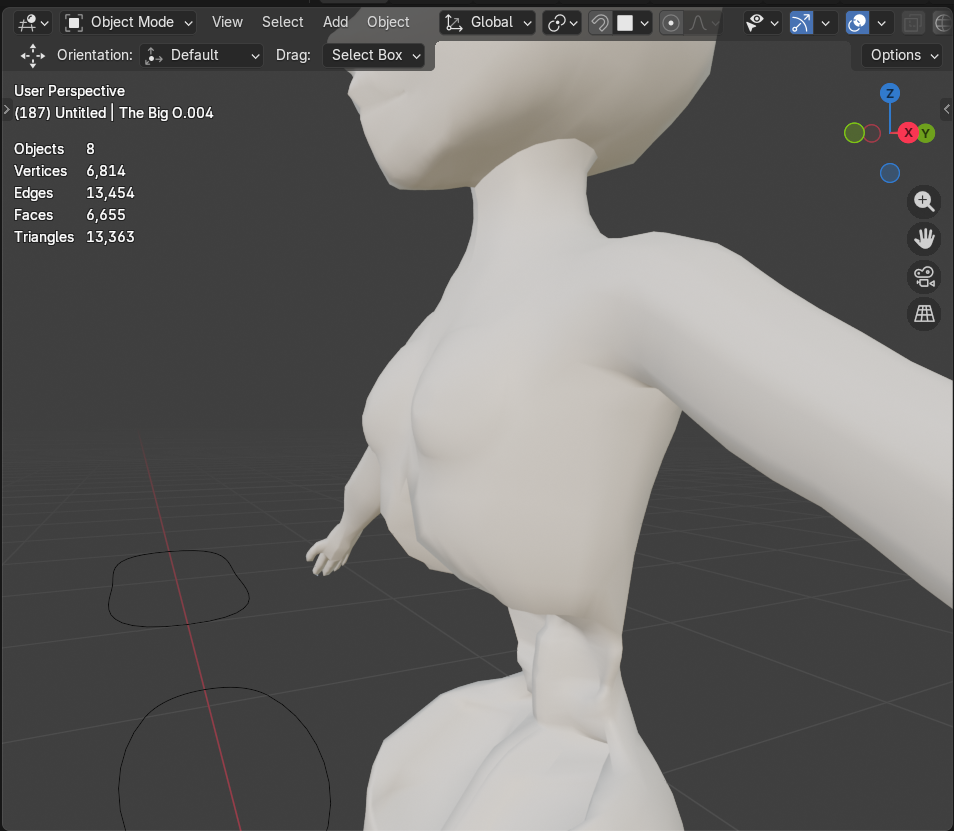Open object types visibility menu
This screenshot has height=831, width=954.
762,23
